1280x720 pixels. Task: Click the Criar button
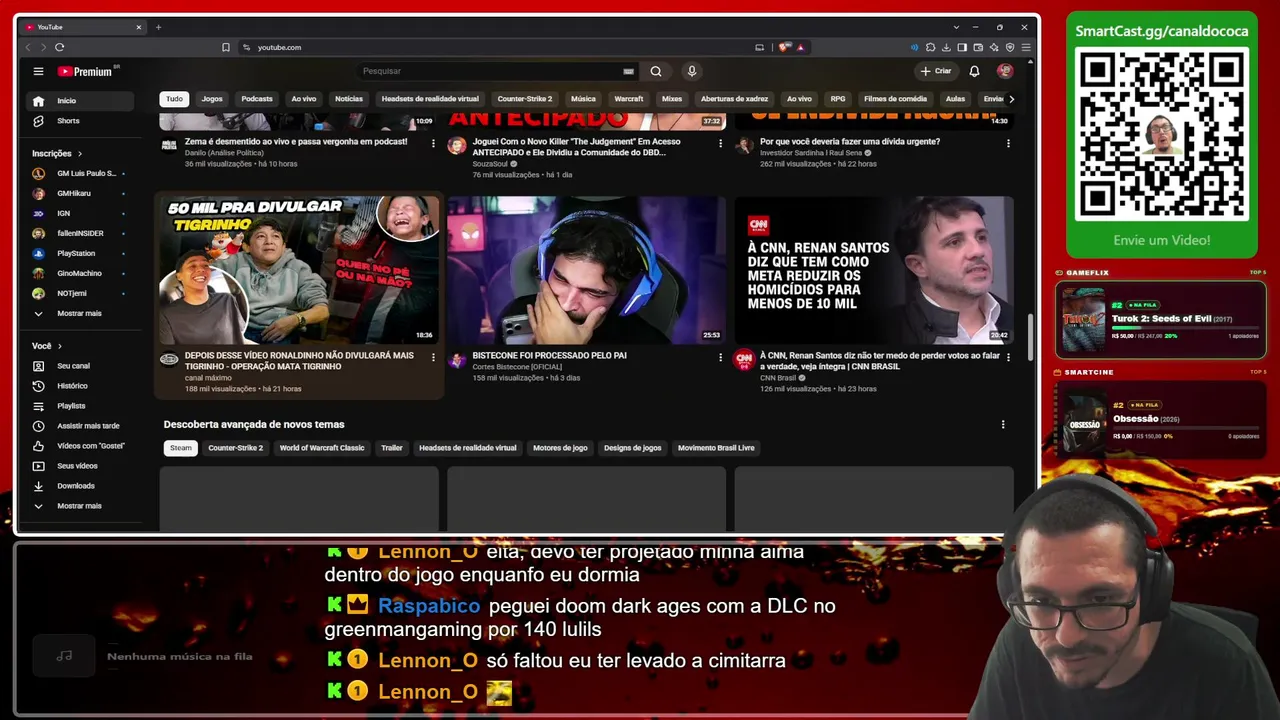936,71
